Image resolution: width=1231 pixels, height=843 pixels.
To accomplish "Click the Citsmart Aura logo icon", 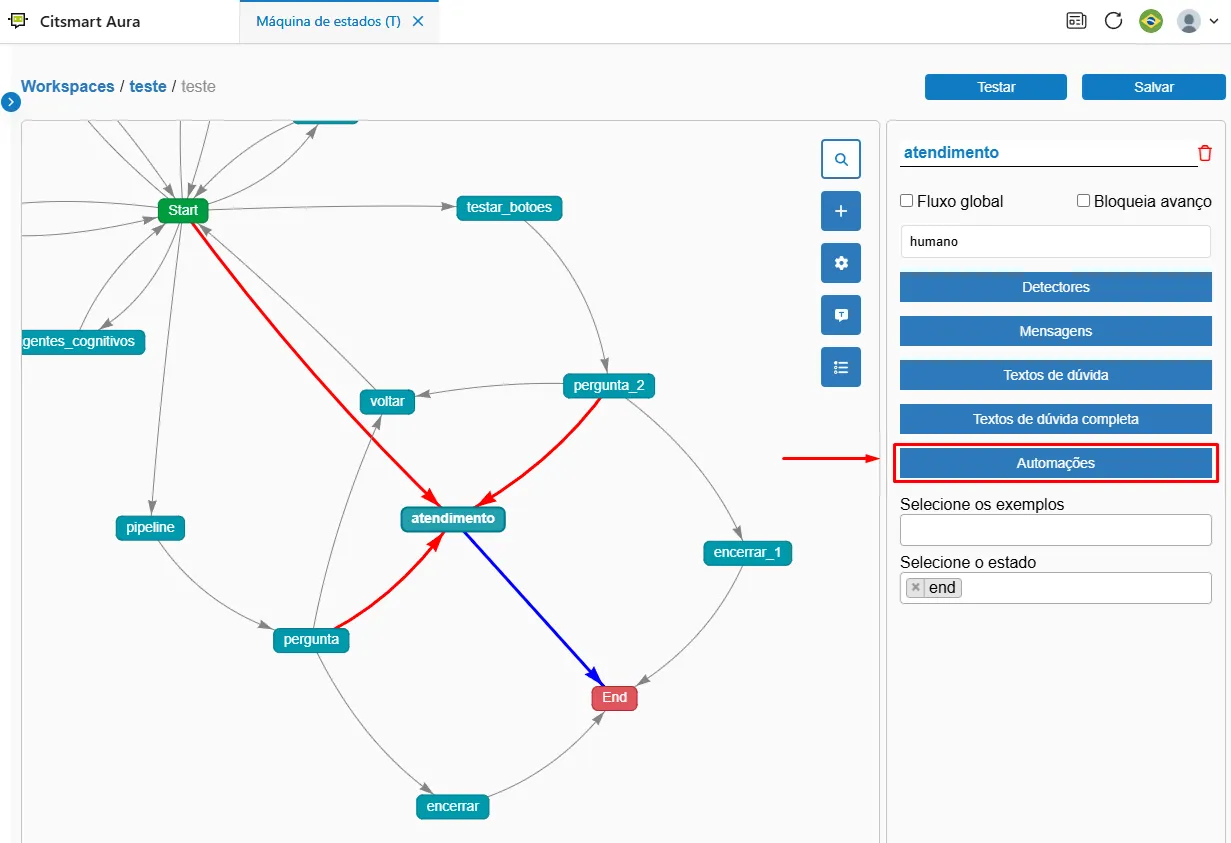I will point(17,21).
